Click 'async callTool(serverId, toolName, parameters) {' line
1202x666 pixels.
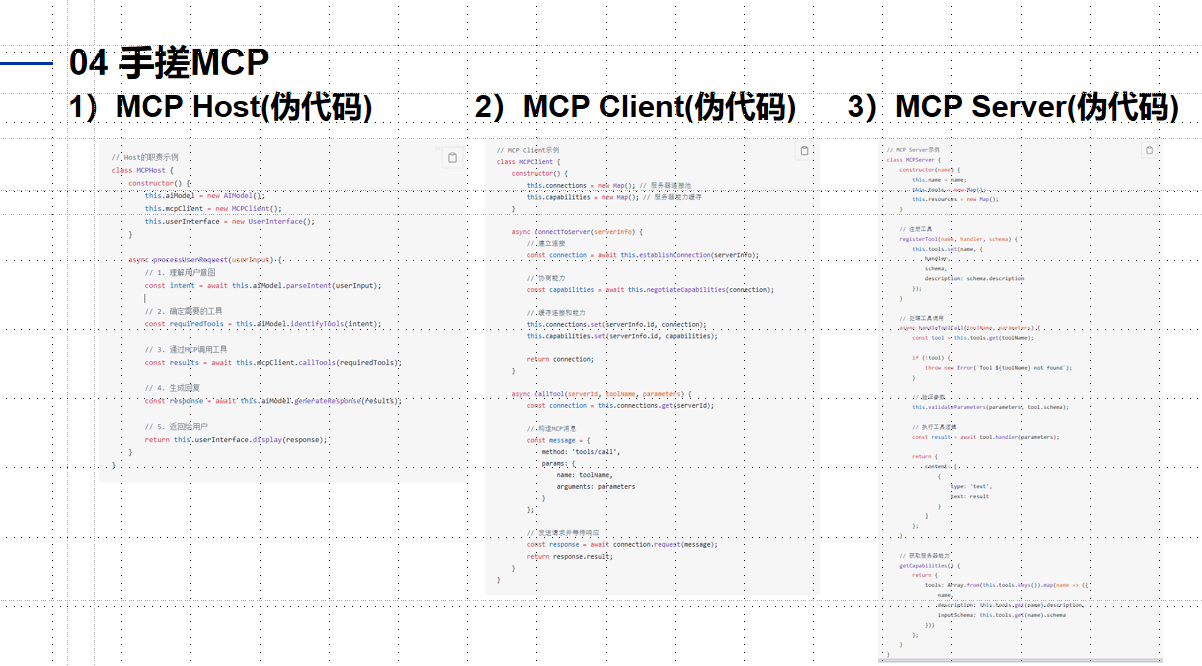click(601, 394)
